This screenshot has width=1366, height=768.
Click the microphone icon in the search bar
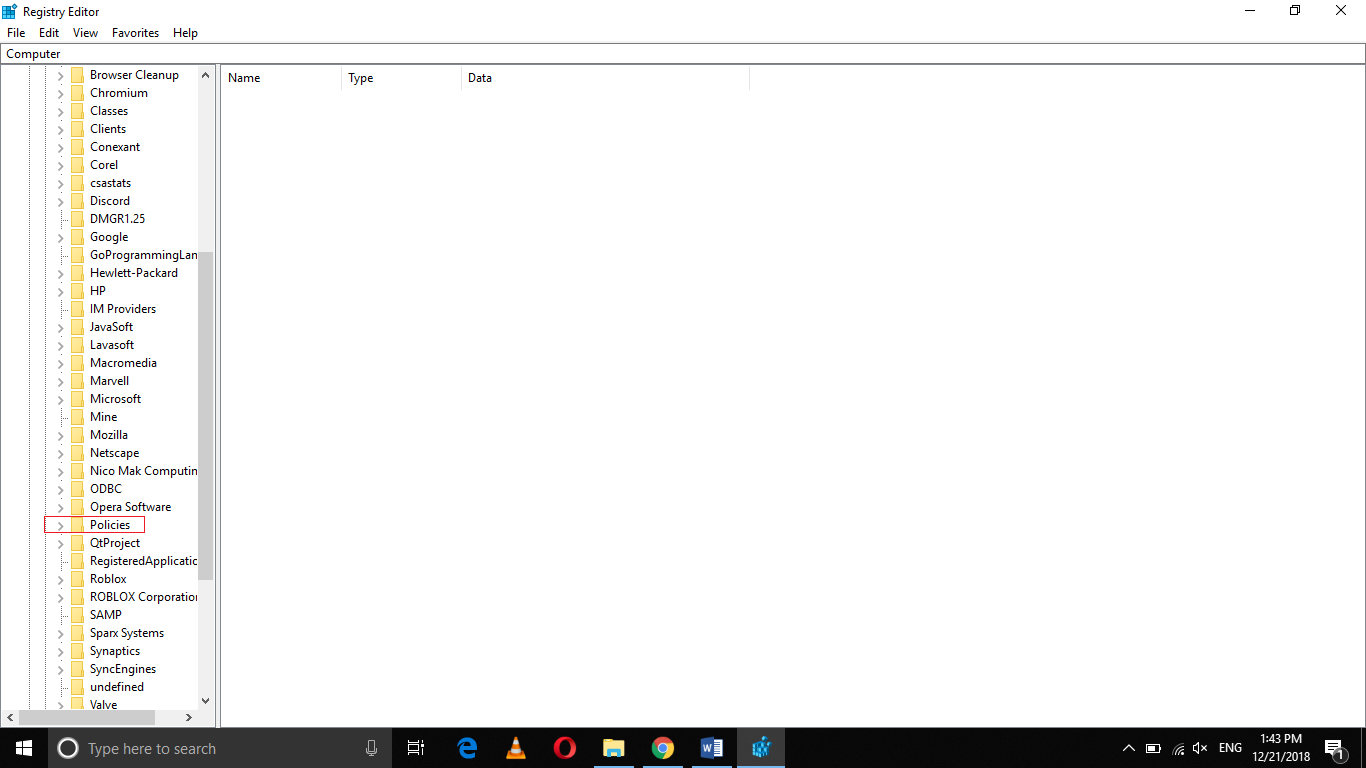(x=371, y=748)
